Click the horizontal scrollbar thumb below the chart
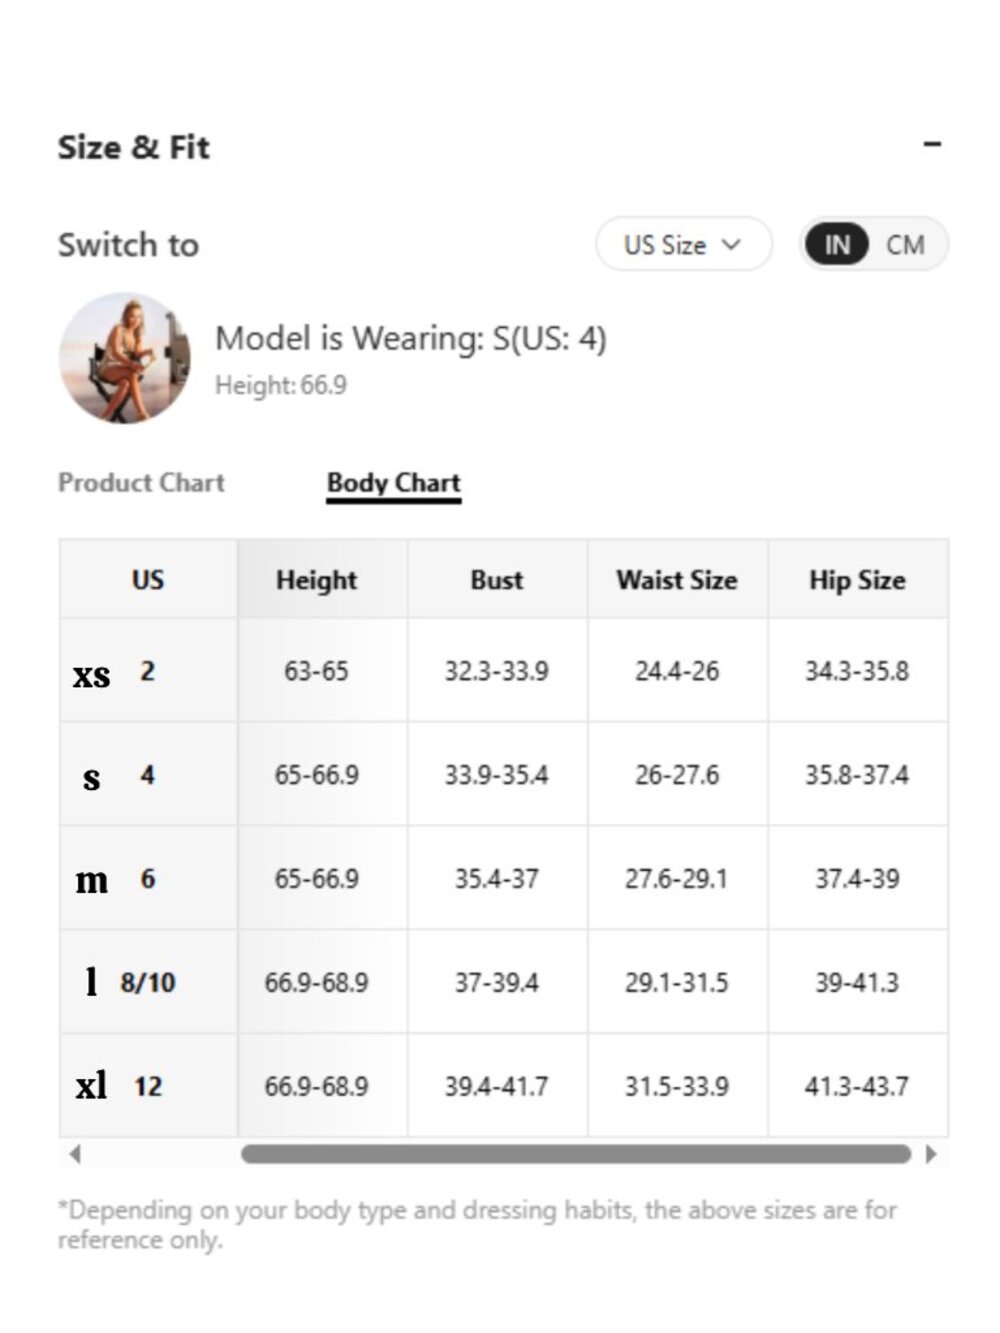This screenshot has height=1333, width=1000. (x=576, y=1154)
